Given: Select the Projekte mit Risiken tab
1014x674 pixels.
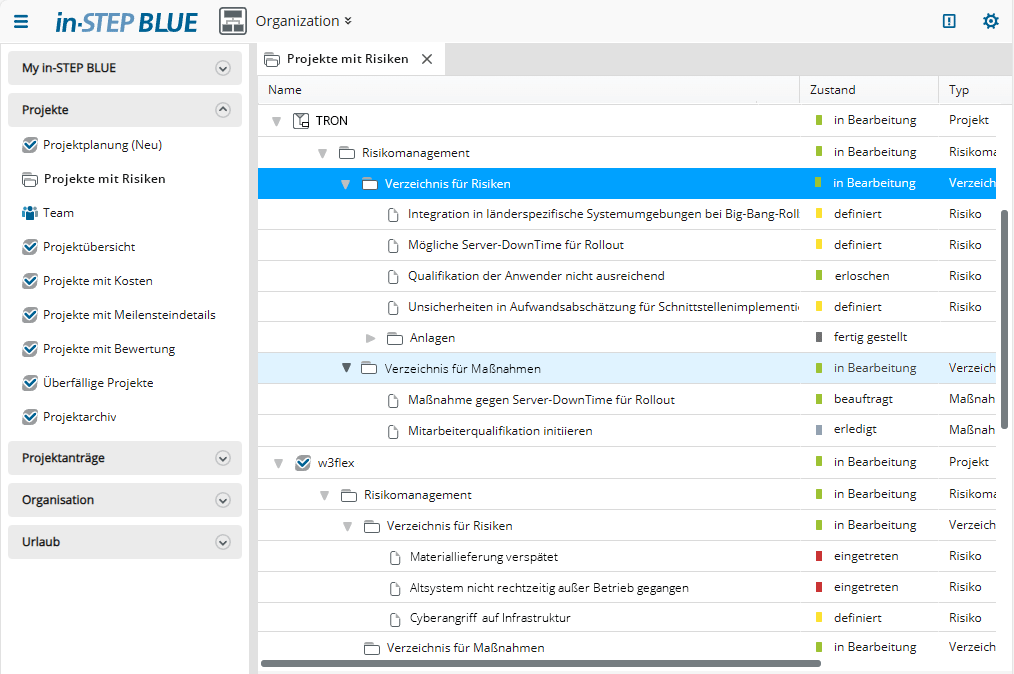Looking at the screenshot, I should point(347,59).
